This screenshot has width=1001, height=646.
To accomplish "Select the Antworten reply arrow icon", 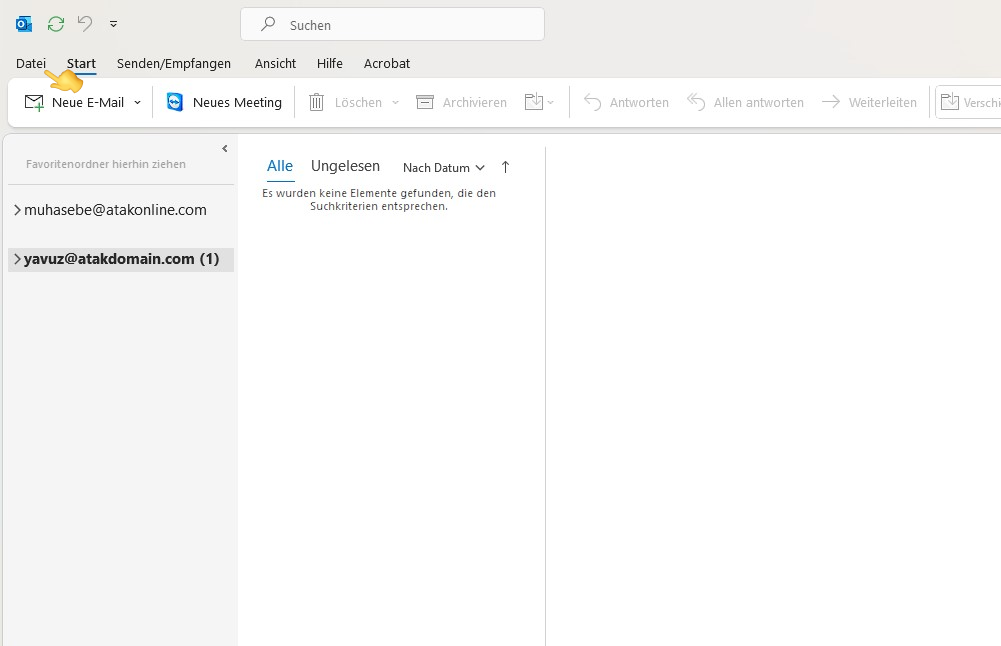I will pos(593,101).
